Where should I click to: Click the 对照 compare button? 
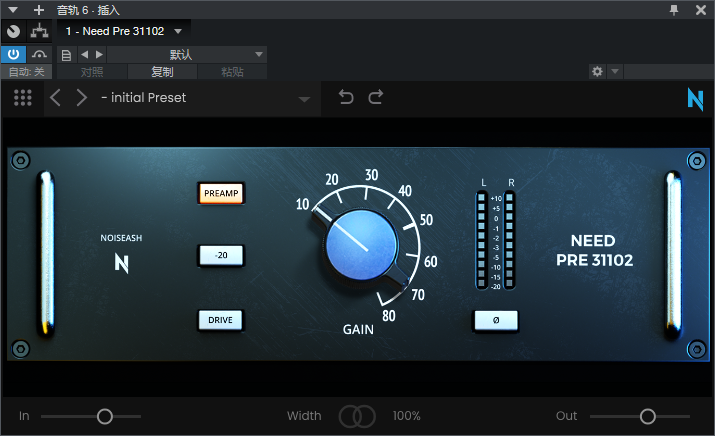[92, 72]
